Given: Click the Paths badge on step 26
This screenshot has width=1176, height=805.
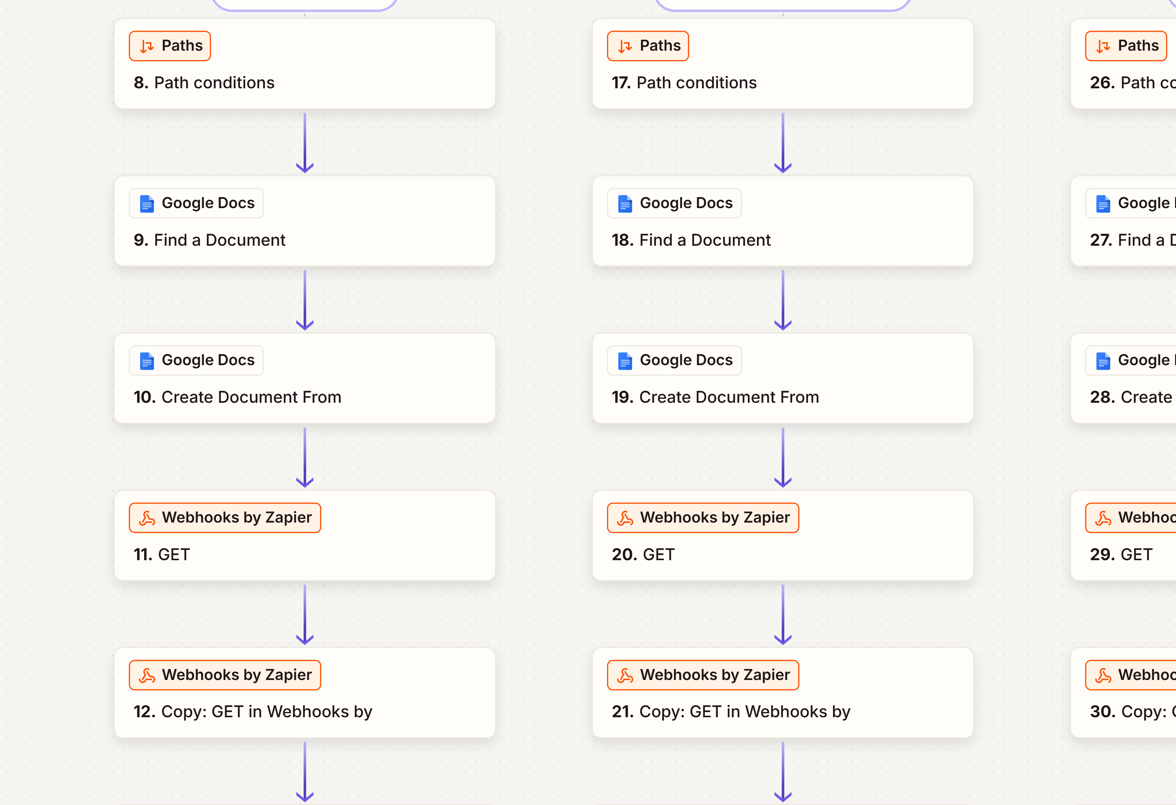Looking at the screenshot, I should coord(1126,45).
